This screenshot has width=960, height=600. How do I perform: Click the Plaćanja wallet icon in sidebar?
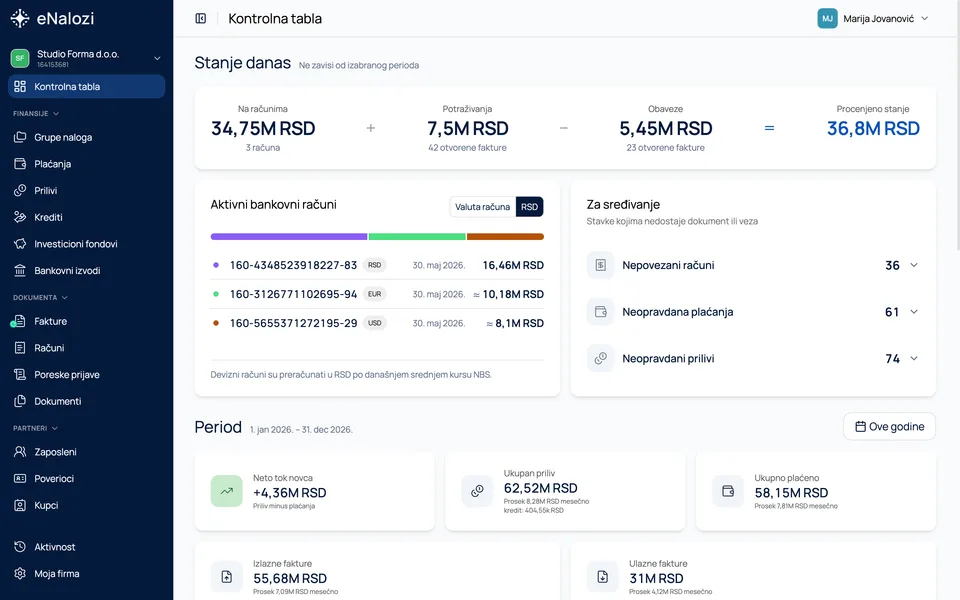(x=20, y=163)
